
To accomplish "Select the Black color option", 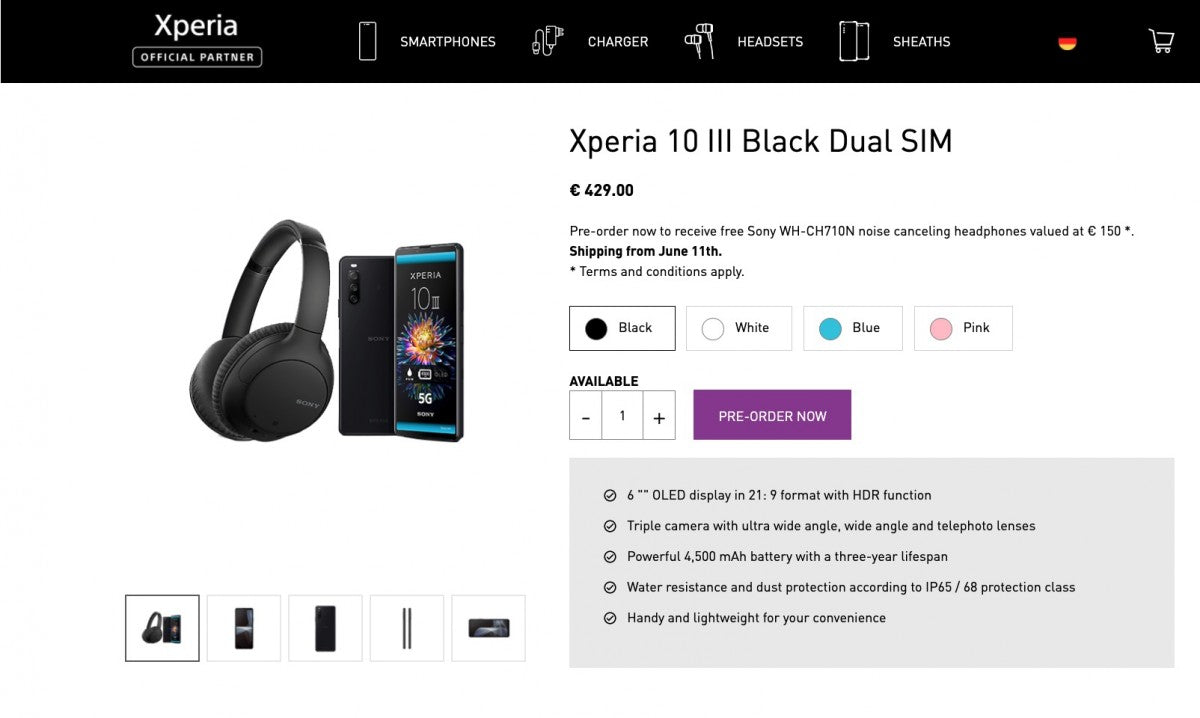I will point(622,328).
